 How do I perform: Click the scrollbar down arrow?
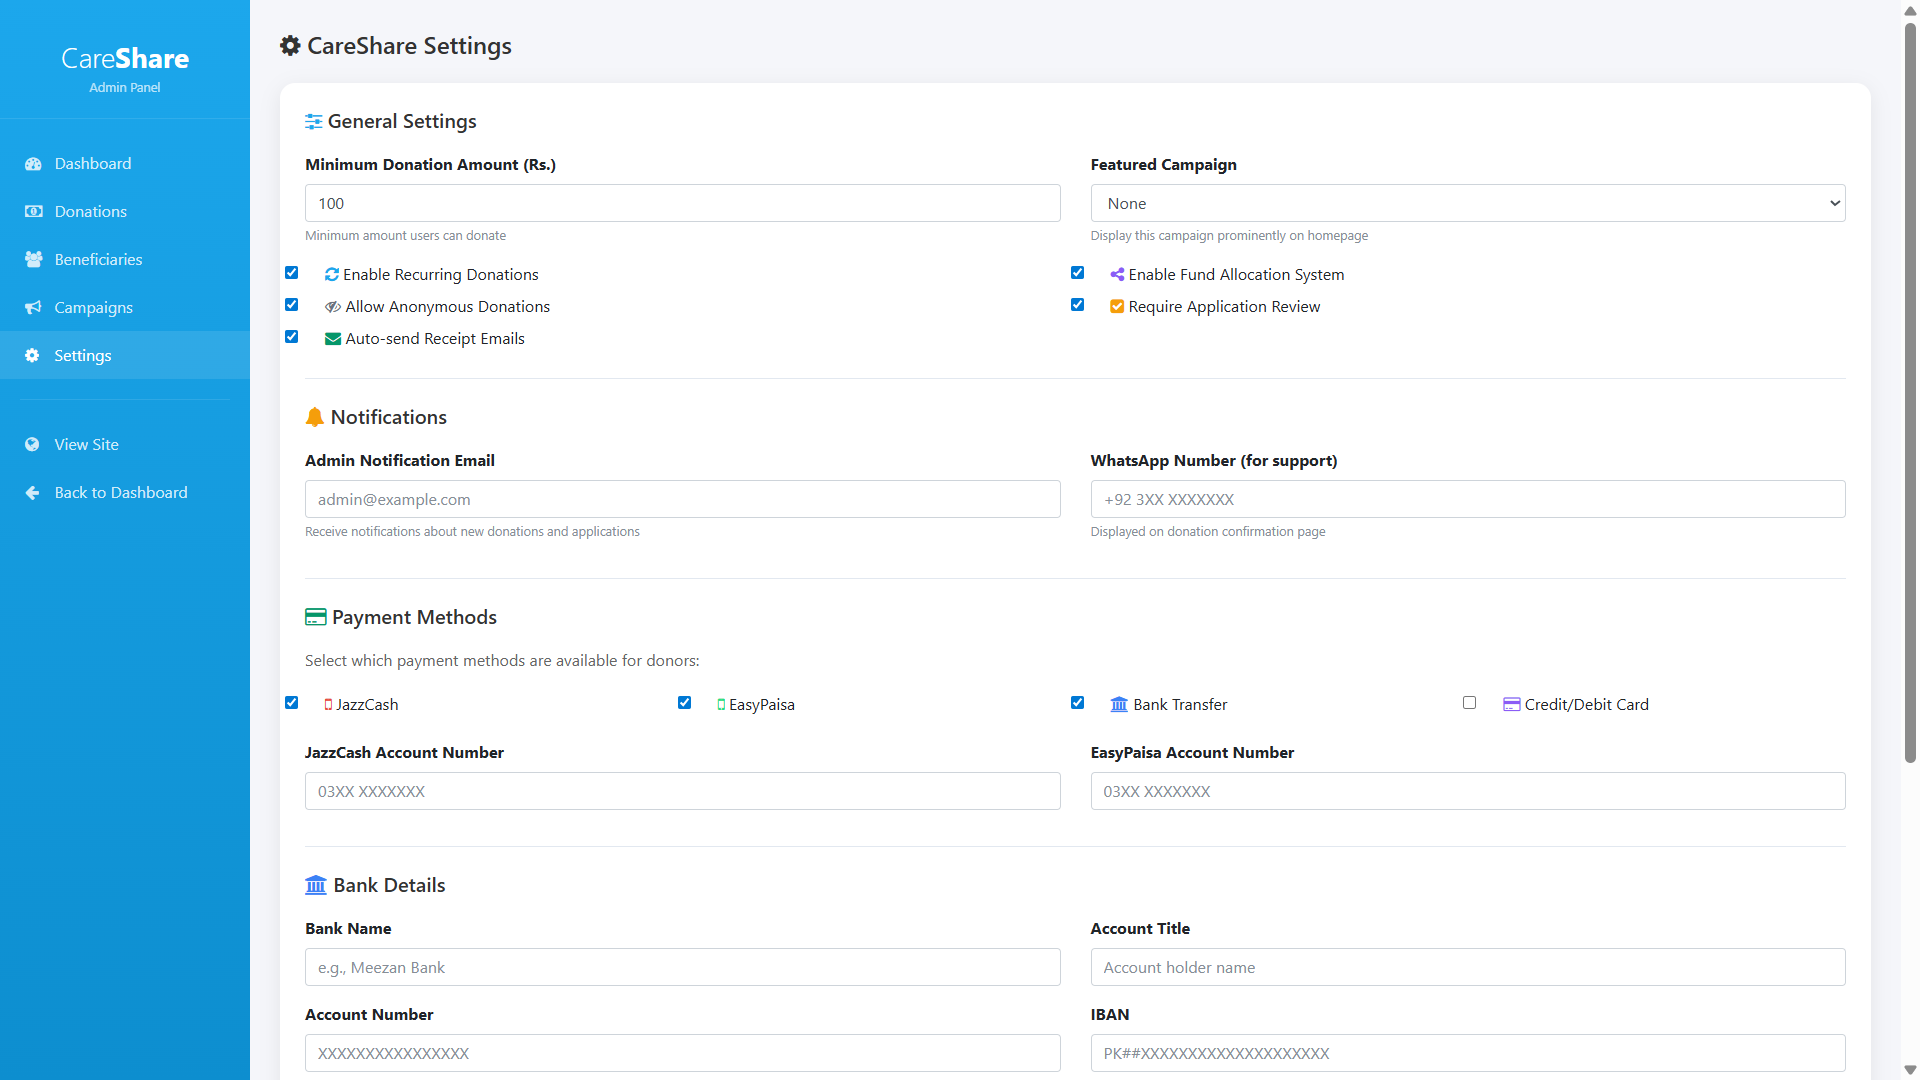point(1910,1070)
